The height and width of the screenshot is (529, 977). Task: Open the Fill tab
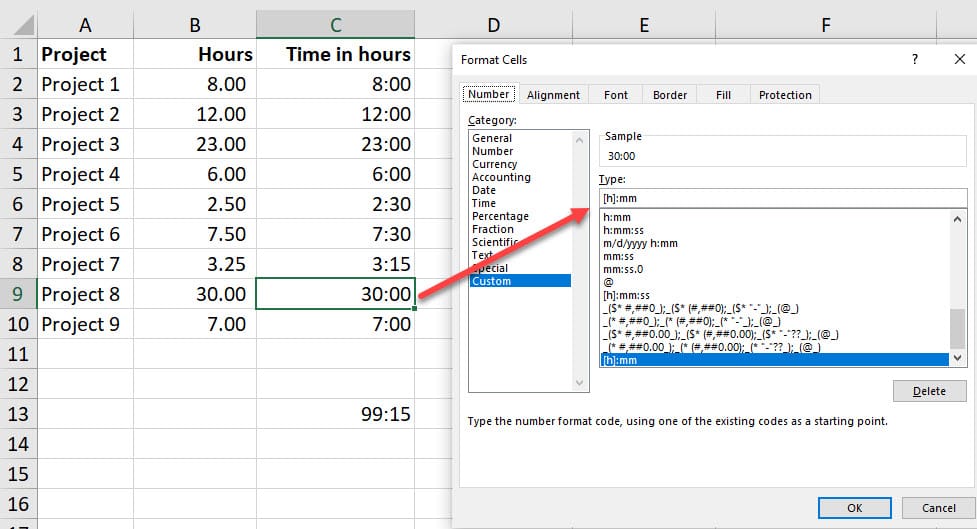tap(723, 95)
